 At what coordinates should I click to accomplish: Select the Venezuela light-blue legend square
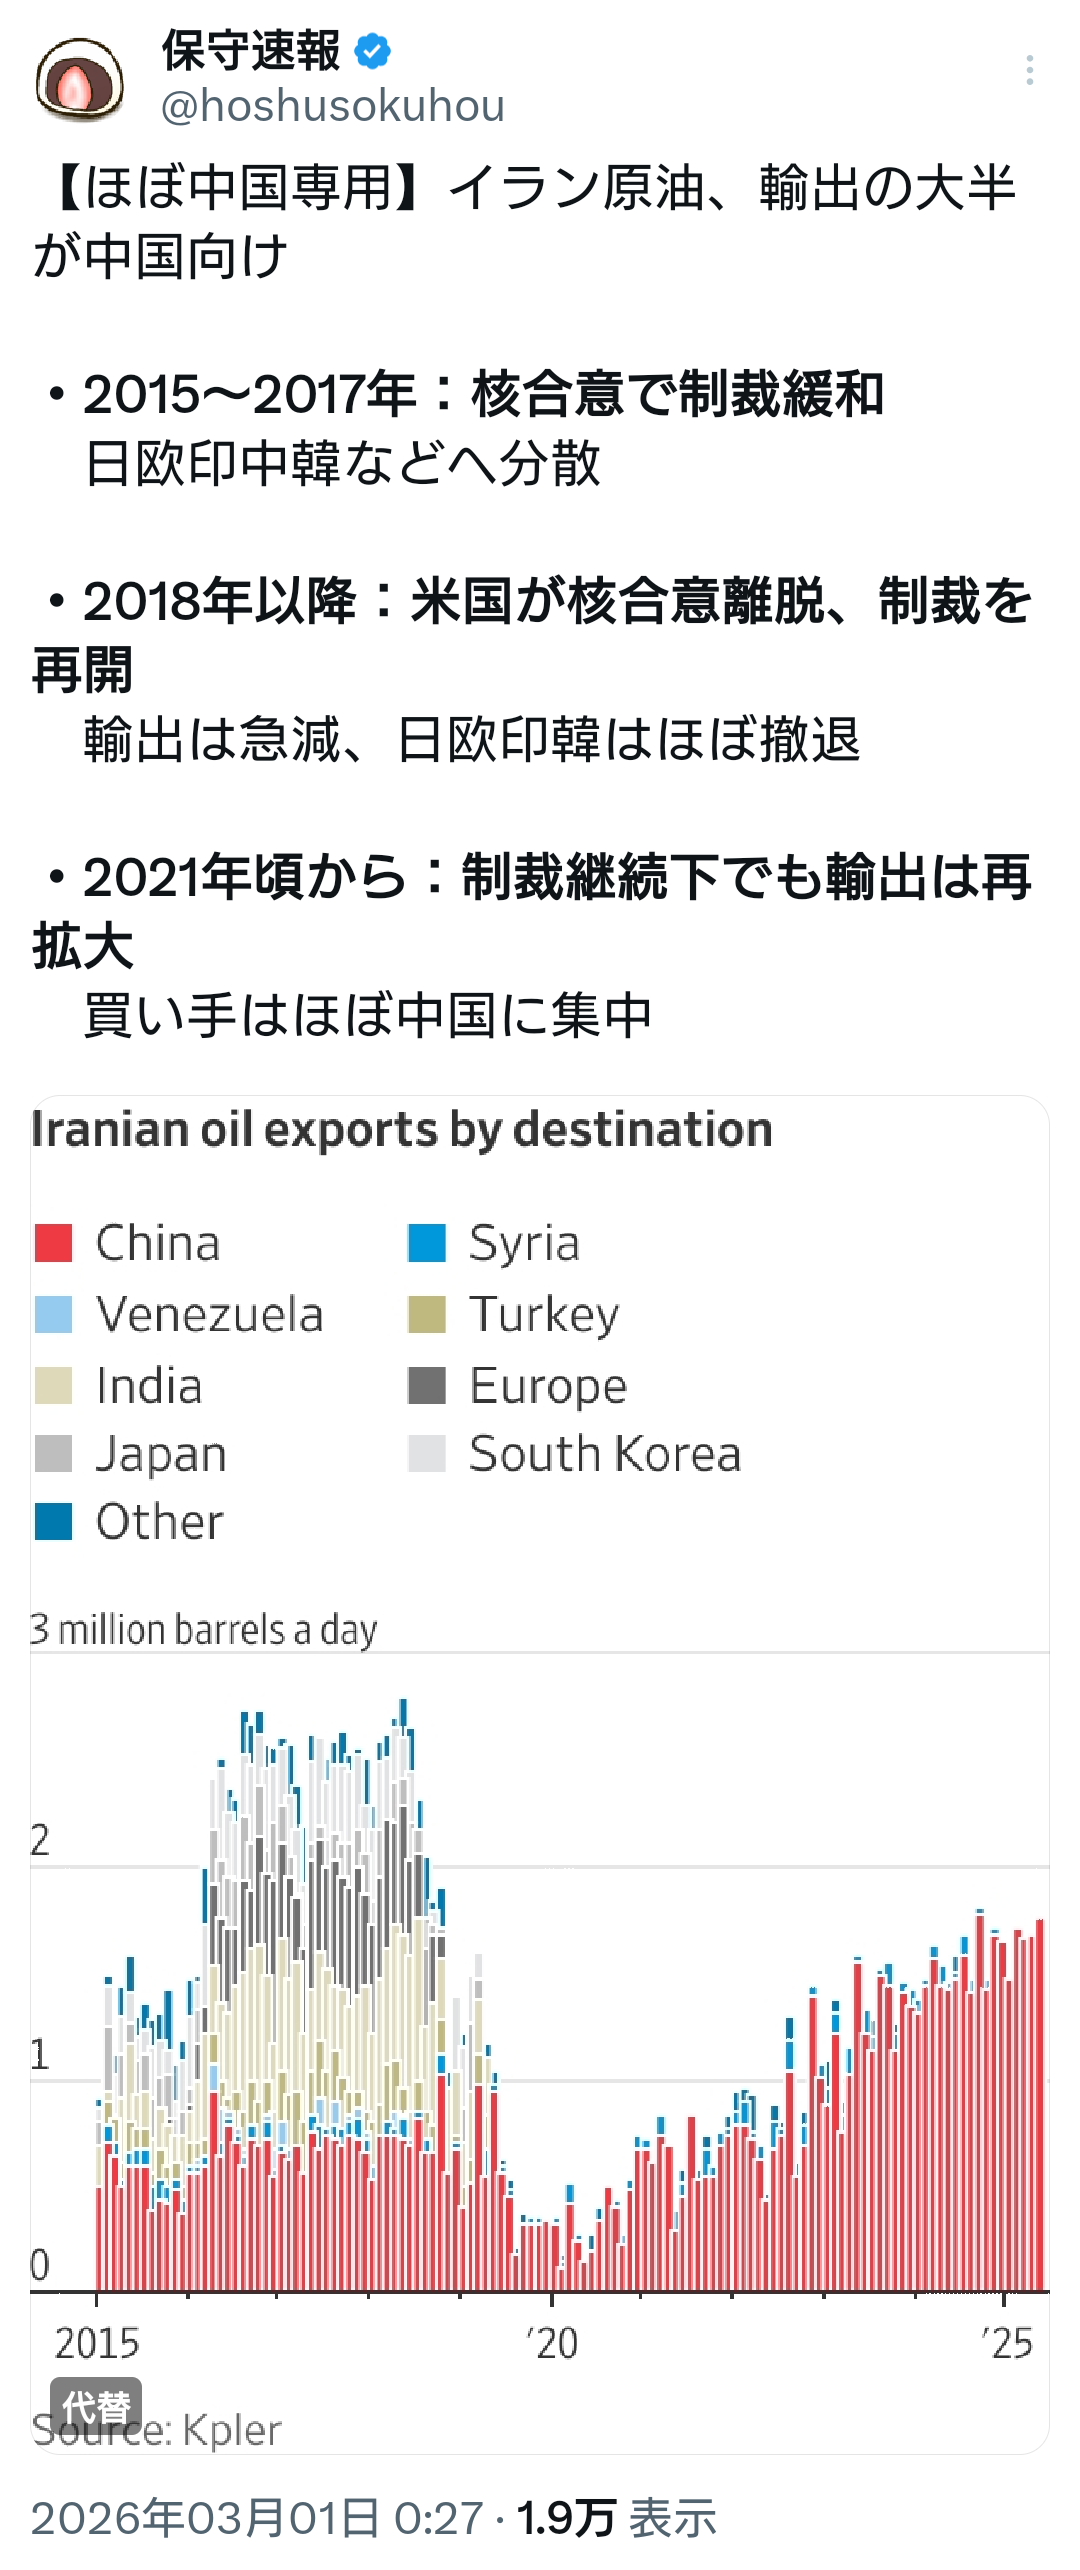(53, 1314)
